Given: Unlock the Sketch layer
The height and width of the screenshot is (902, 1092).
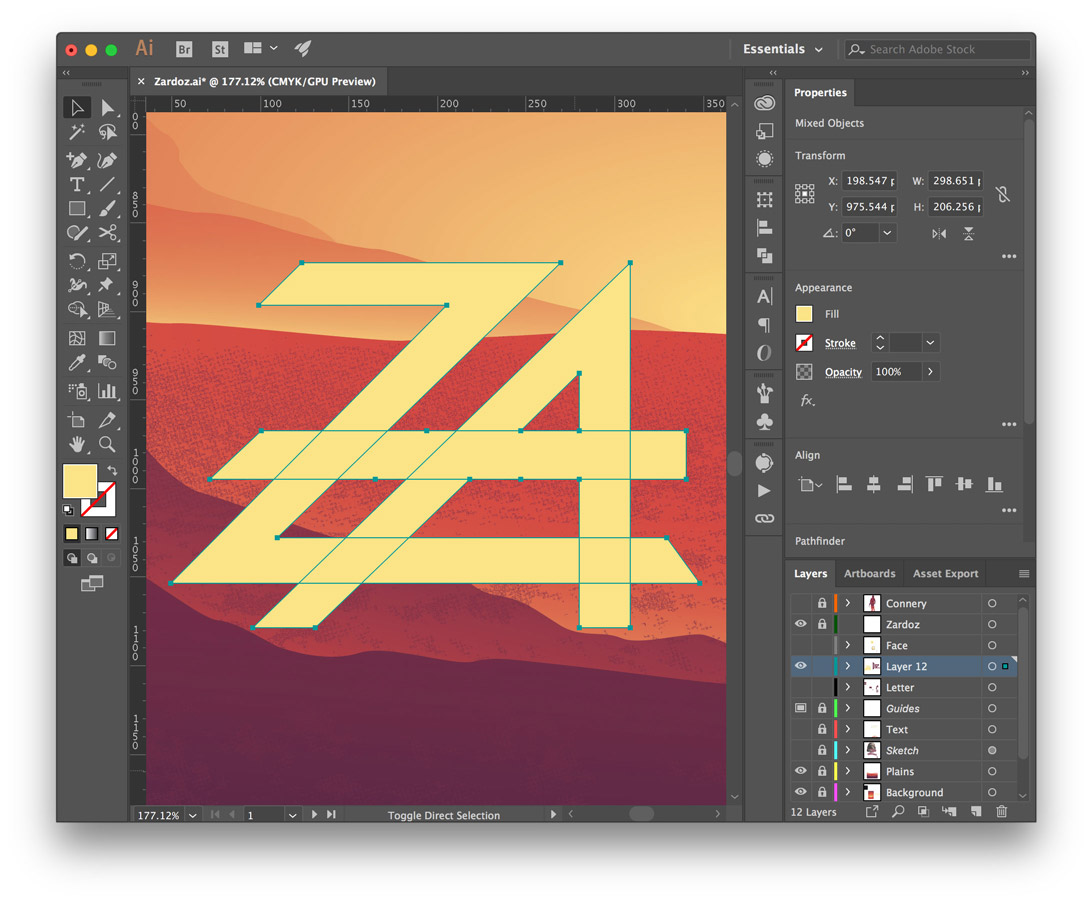Looking at the screenshot, I should [822, 750].
